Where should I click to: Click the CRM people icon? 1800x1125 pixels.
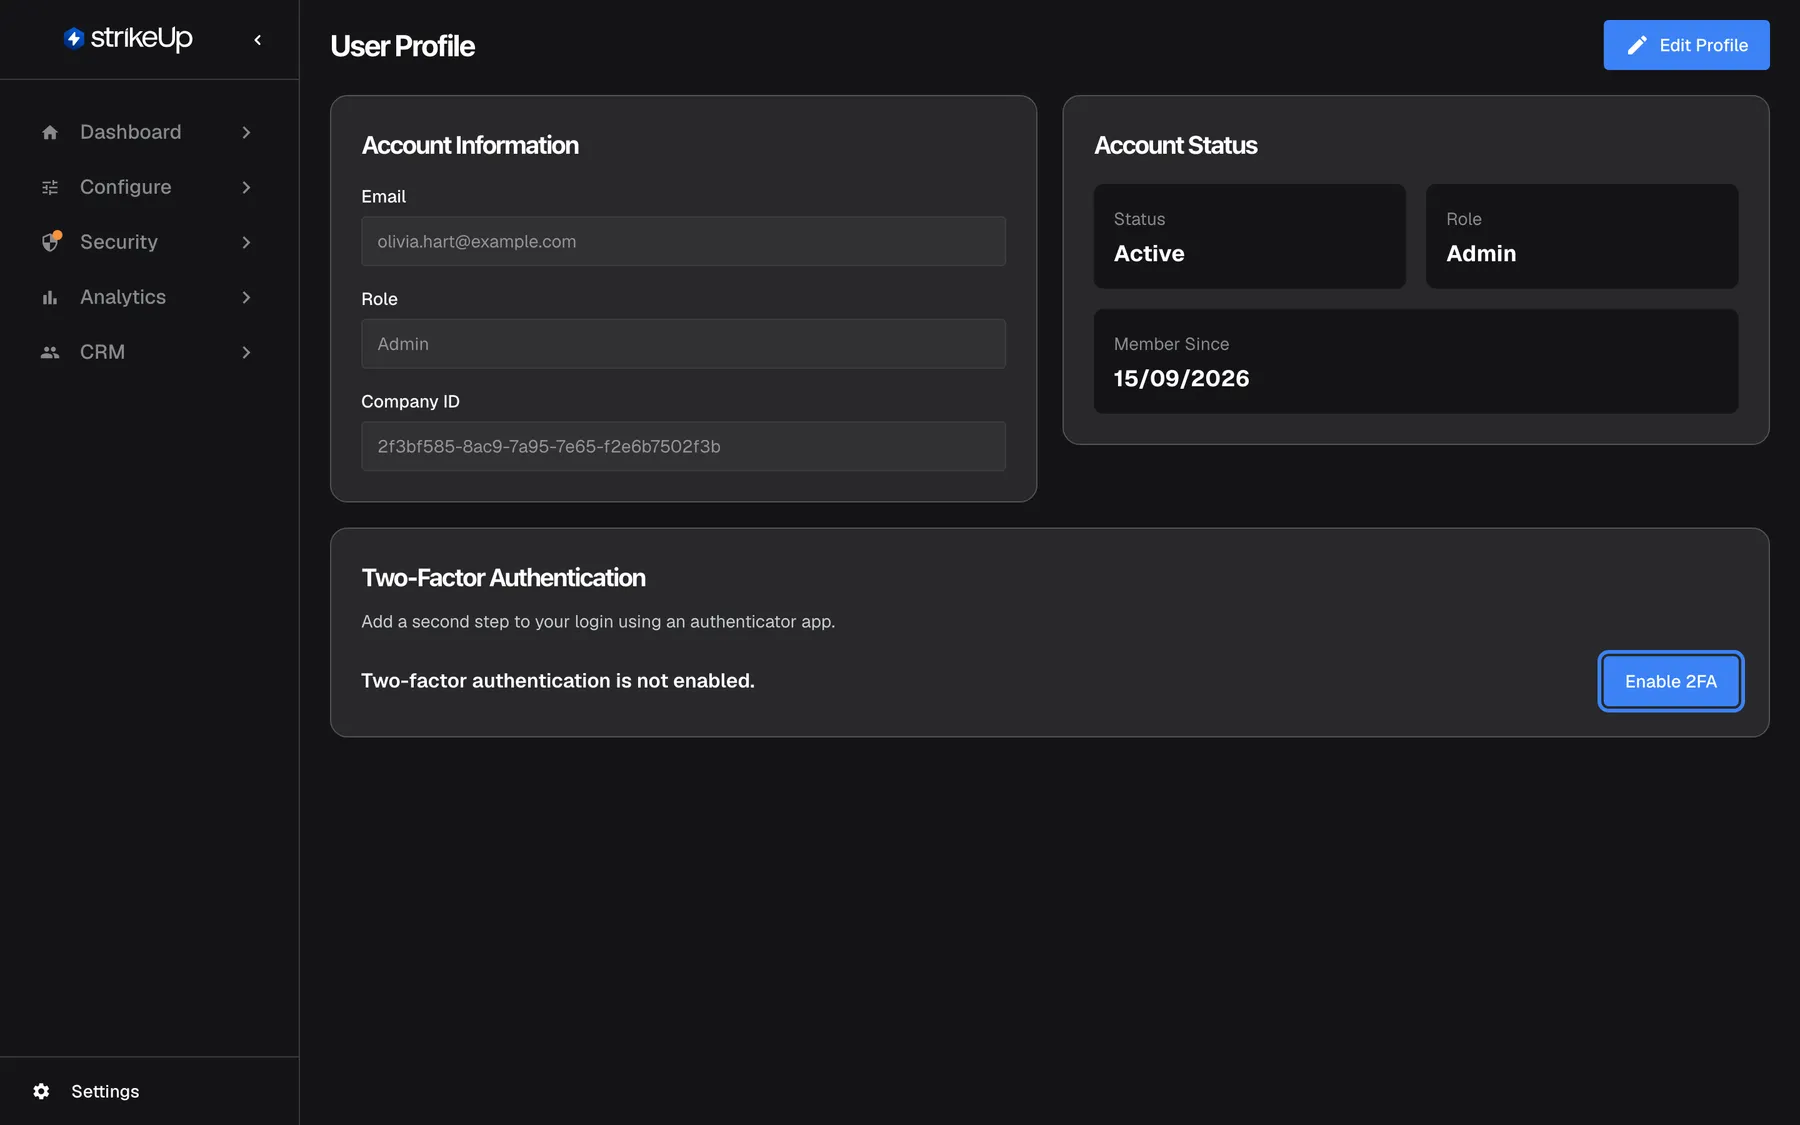(50, 352)
